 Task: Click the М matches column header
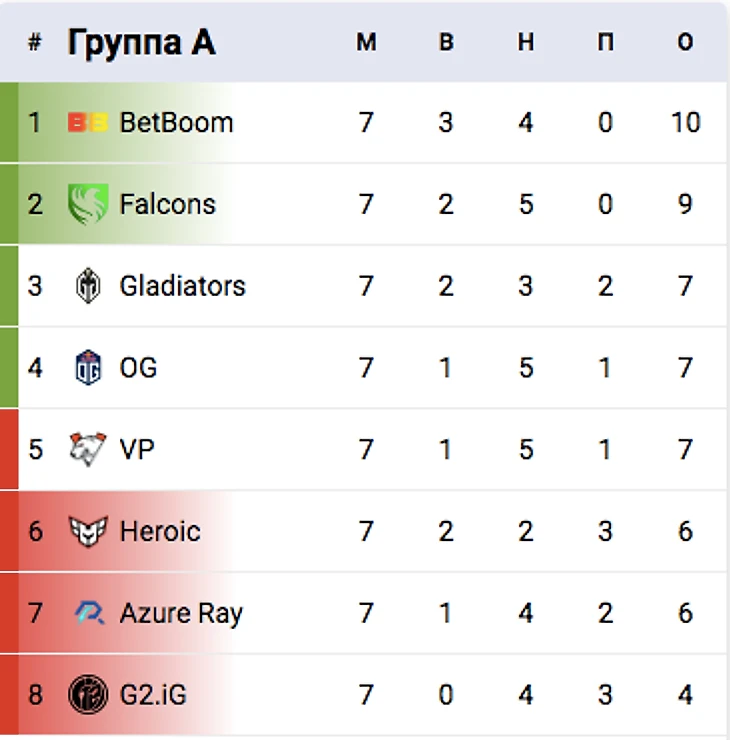pyautogui.click(x=366, y=43)
